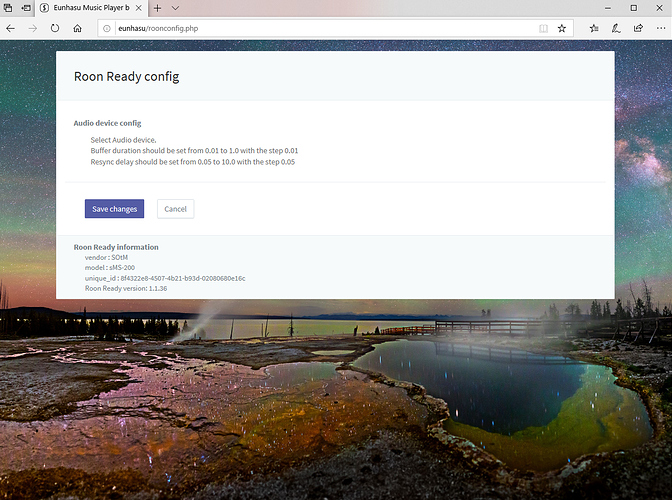Select the Eunhasu Music Player tab
672x500 pixels.
pos(91,8)
